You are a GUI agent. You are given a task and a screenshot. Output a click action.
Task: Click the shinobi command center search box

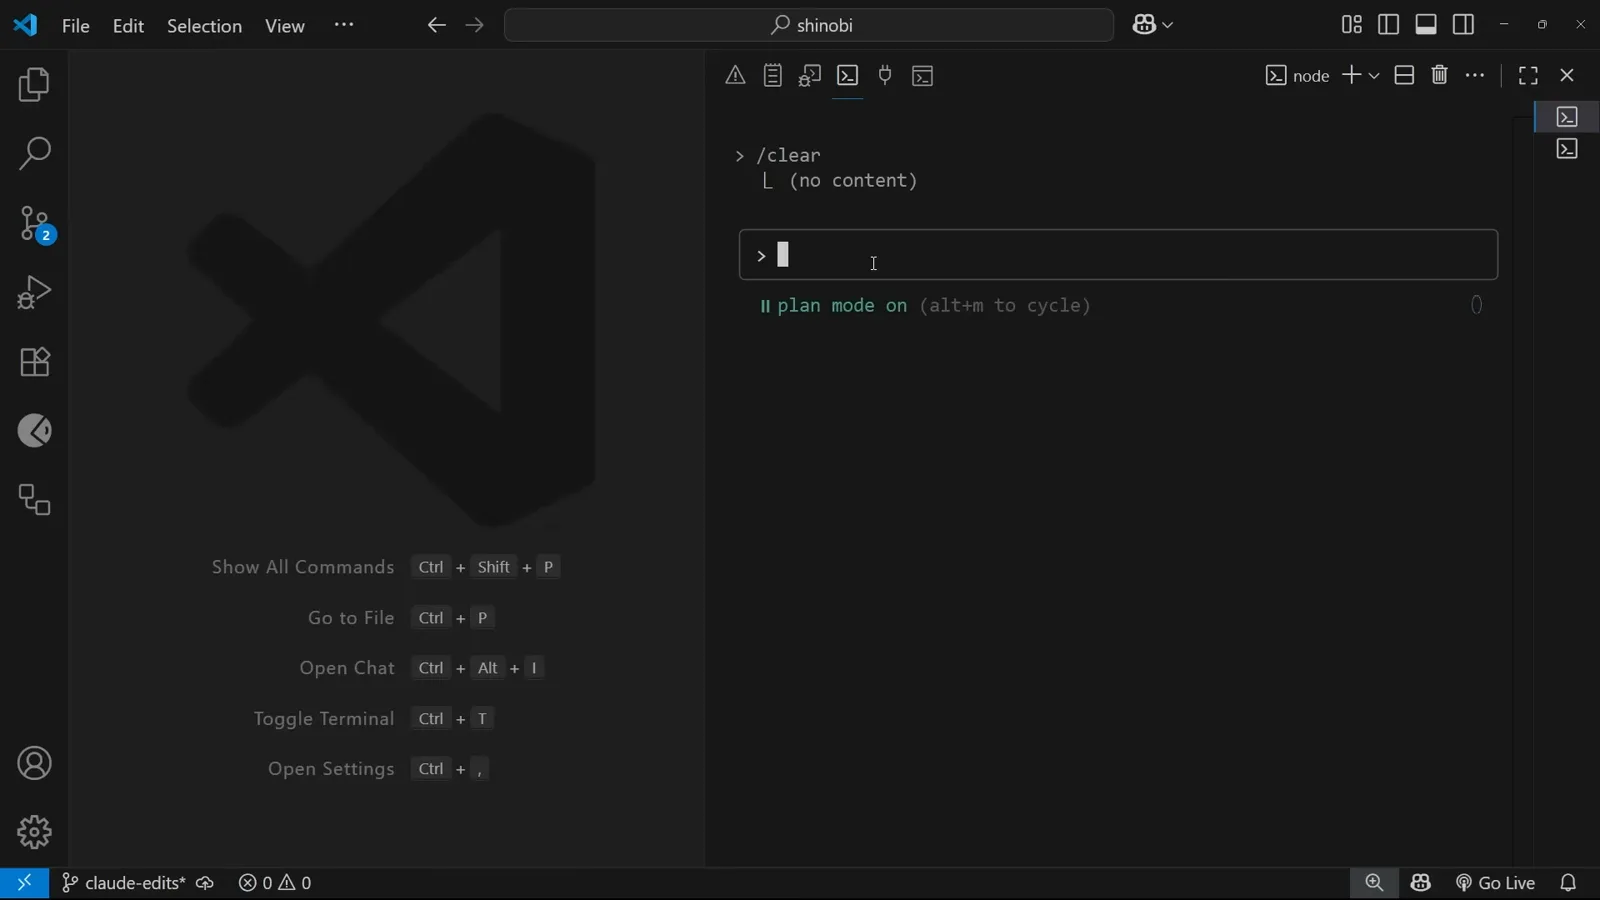809,25
